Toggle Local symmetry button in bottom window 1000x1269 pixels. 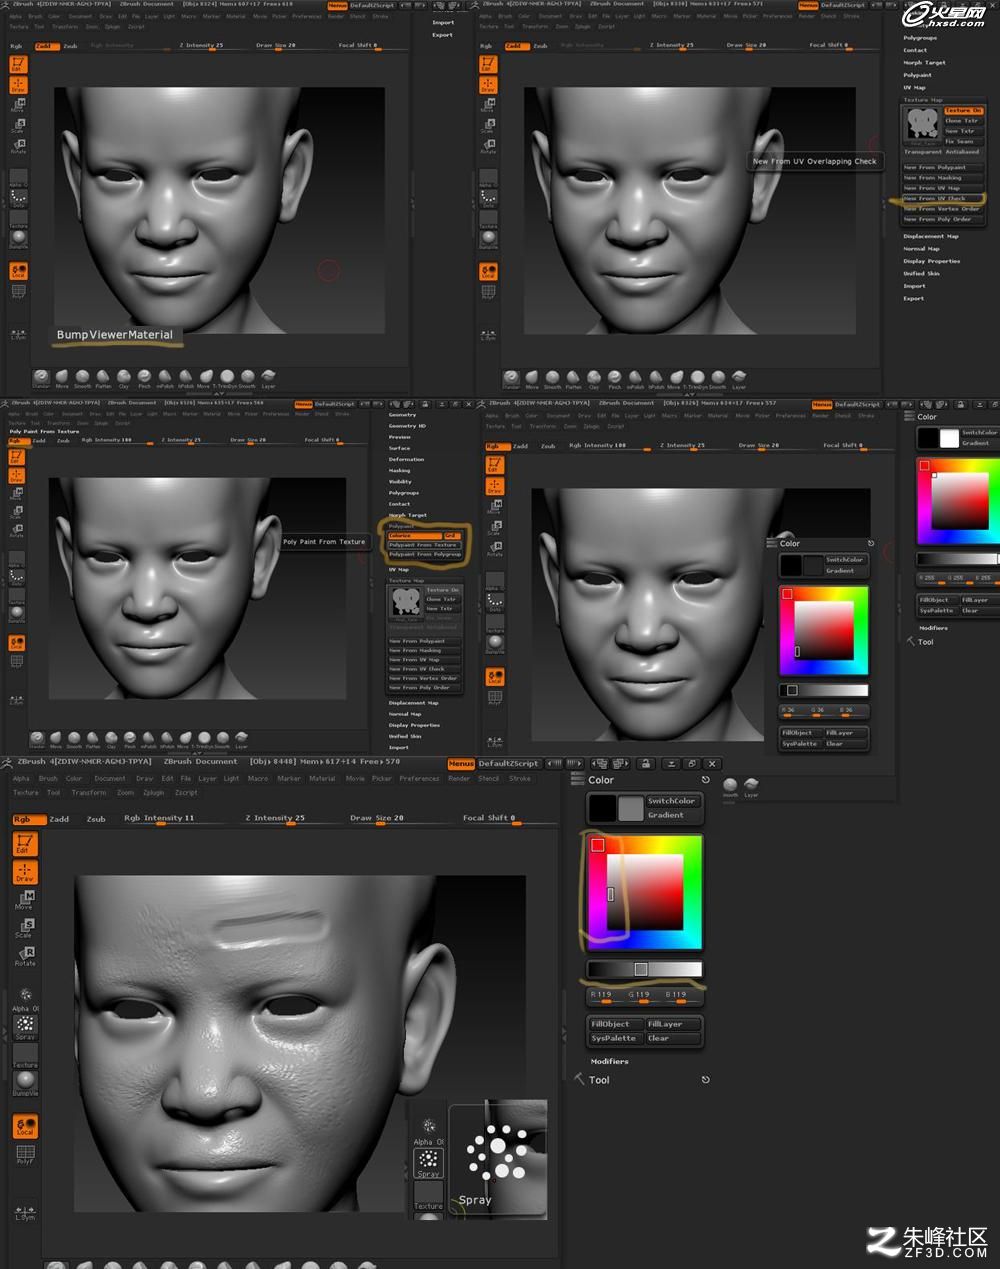[25, 1127]
